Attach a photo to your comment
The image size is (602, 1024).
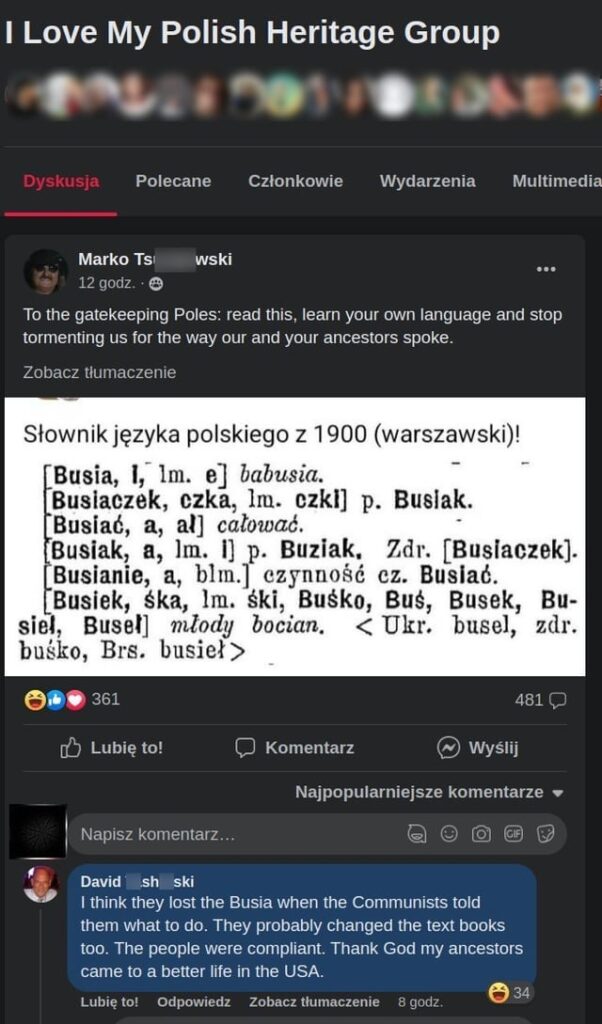[480, 834]
